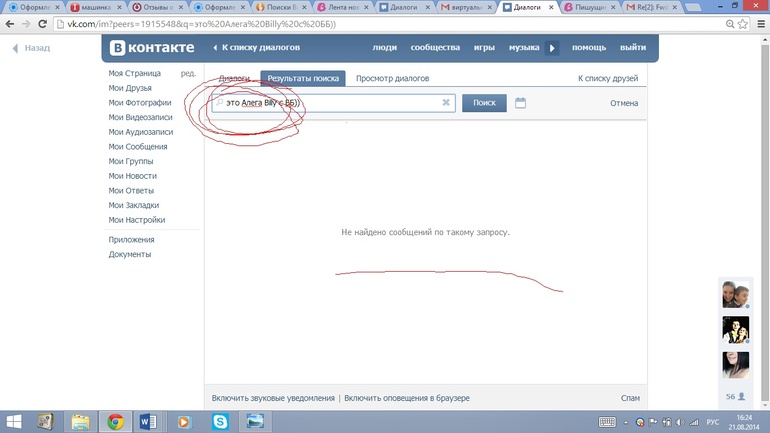Reload the page with refresh icon
The image size is (770, 433).
click(43, 24)
